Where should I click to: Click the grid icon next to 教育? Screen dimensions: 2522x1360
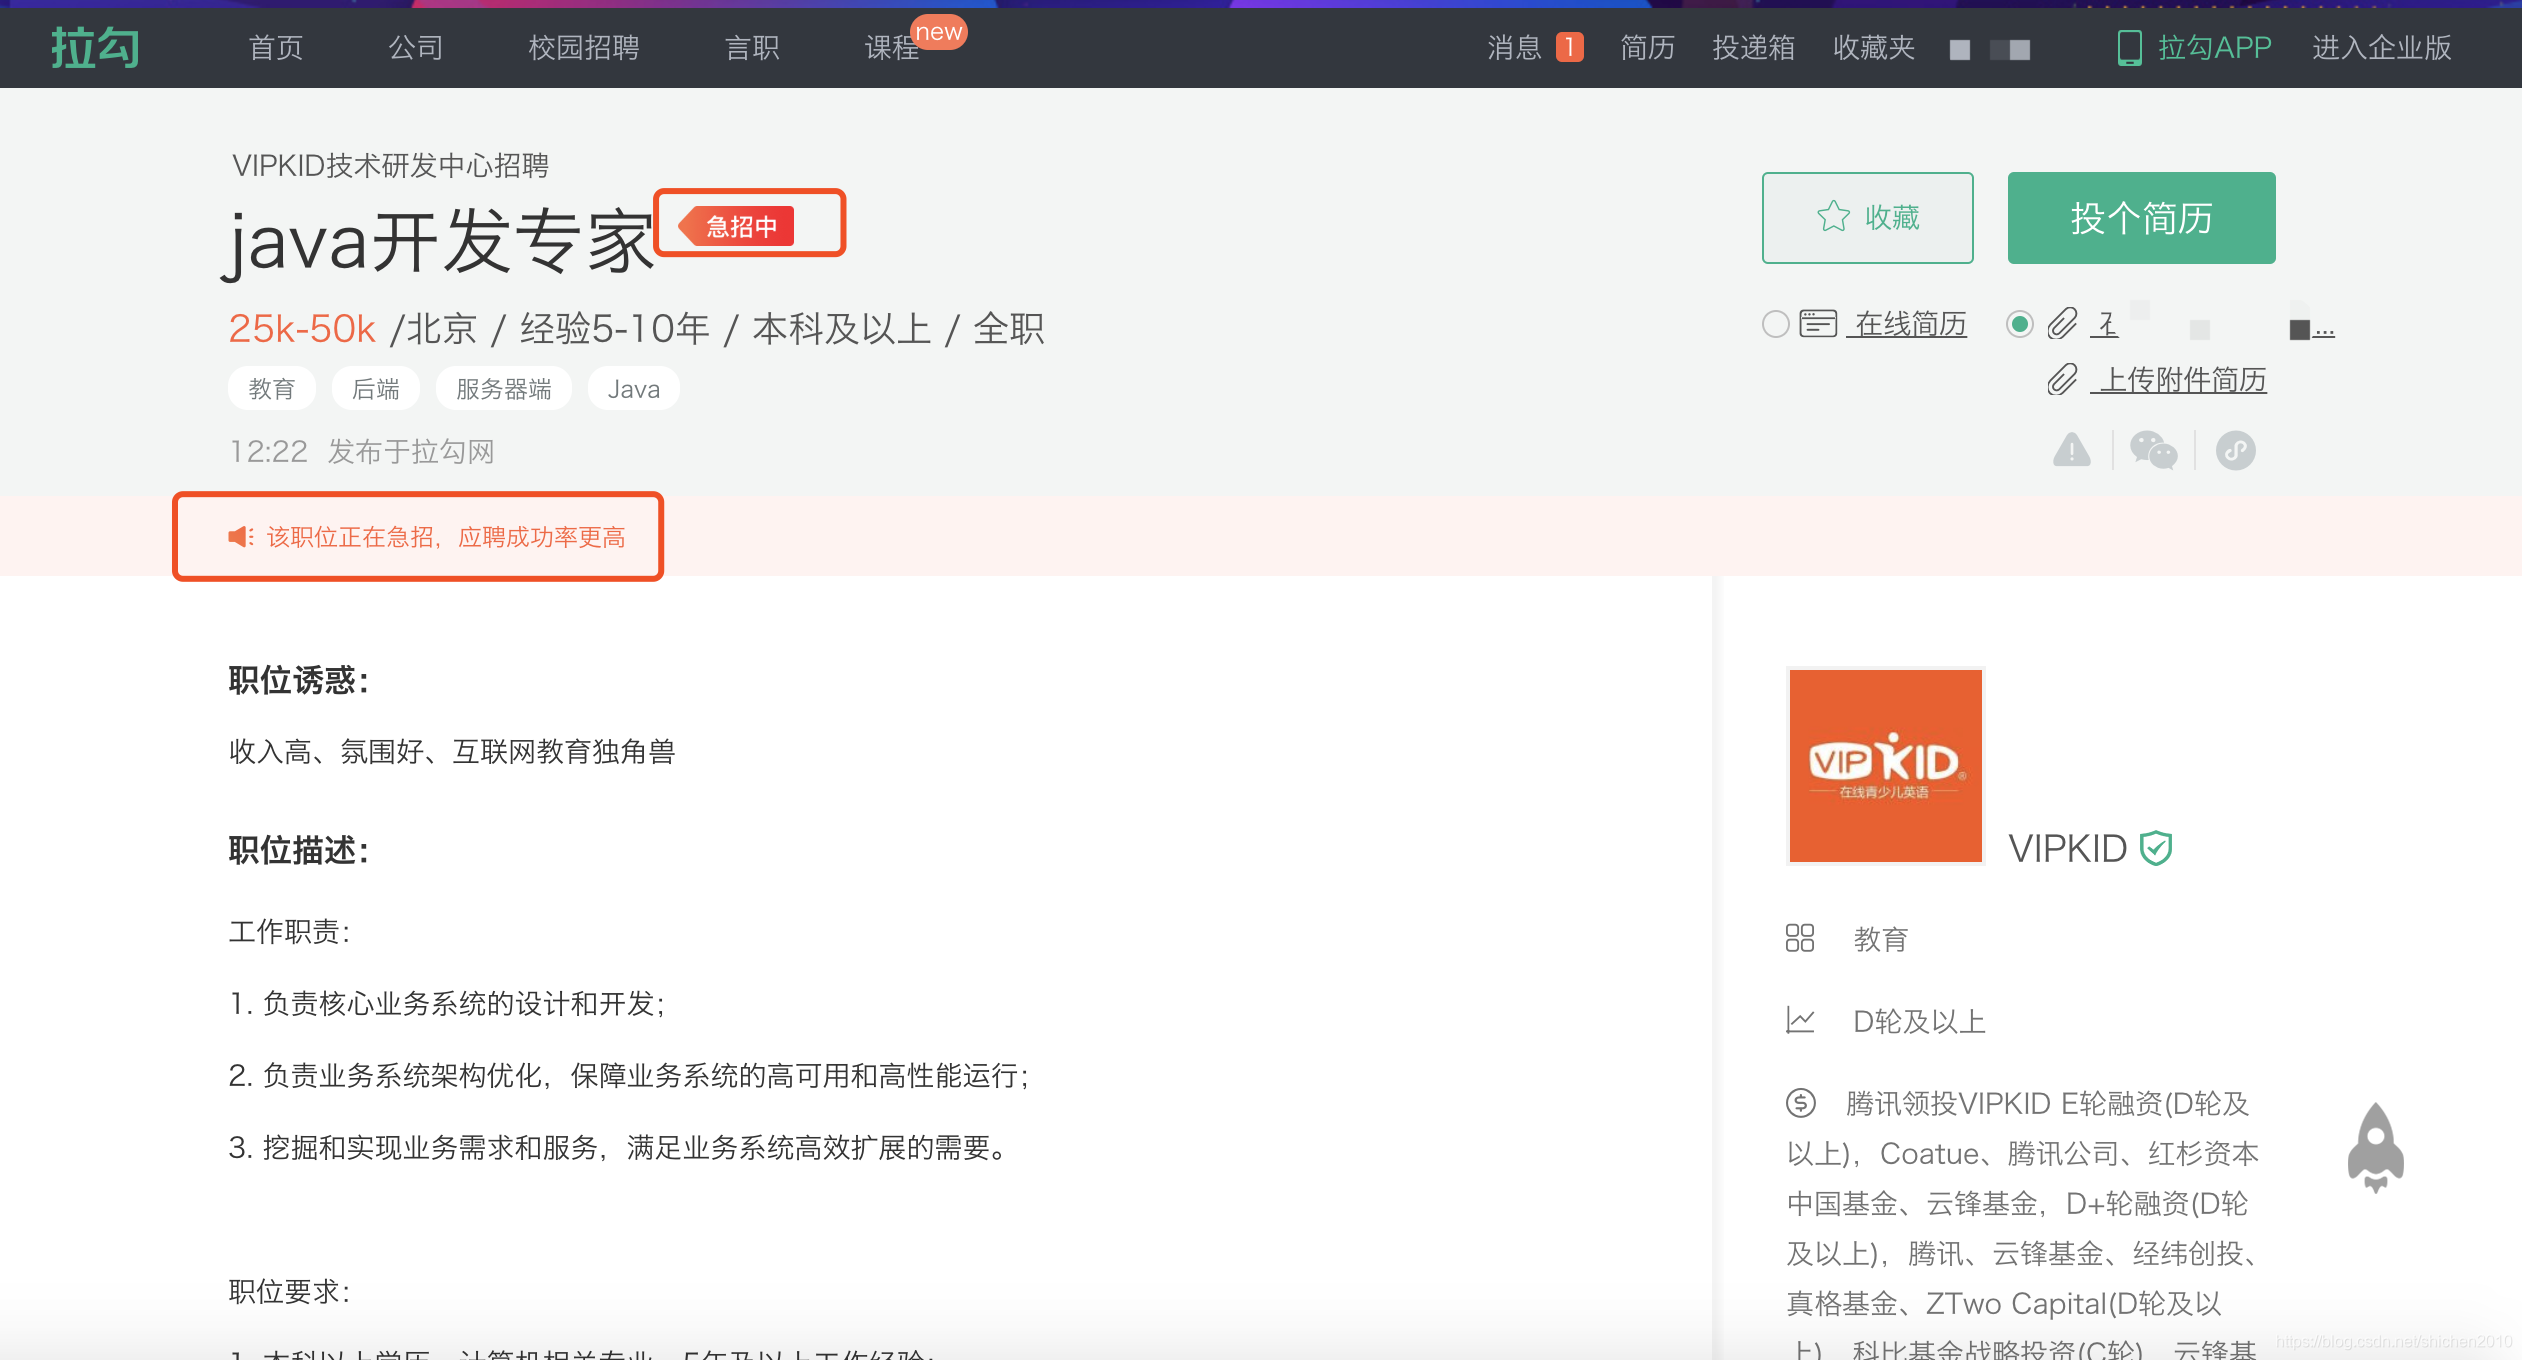[1800, 938]
